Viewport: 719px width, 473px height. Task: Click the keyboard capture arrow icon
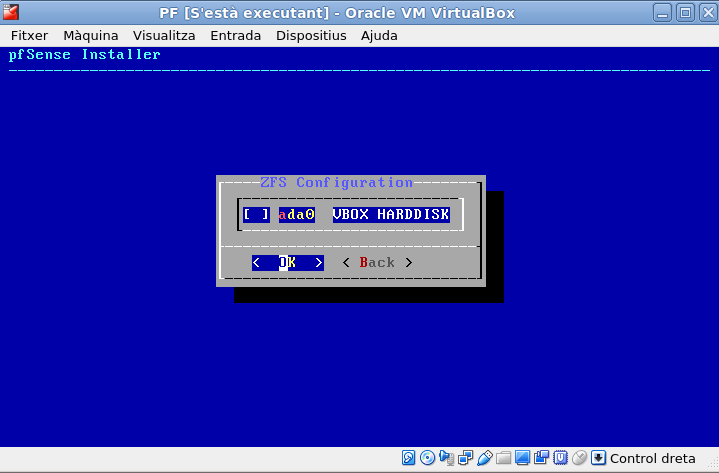598,458
